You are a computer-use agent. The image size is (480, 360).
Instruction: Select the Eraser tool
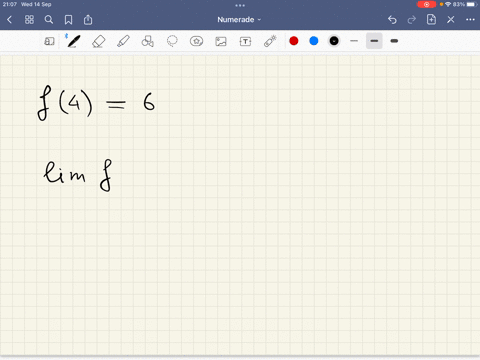point(98,41)
